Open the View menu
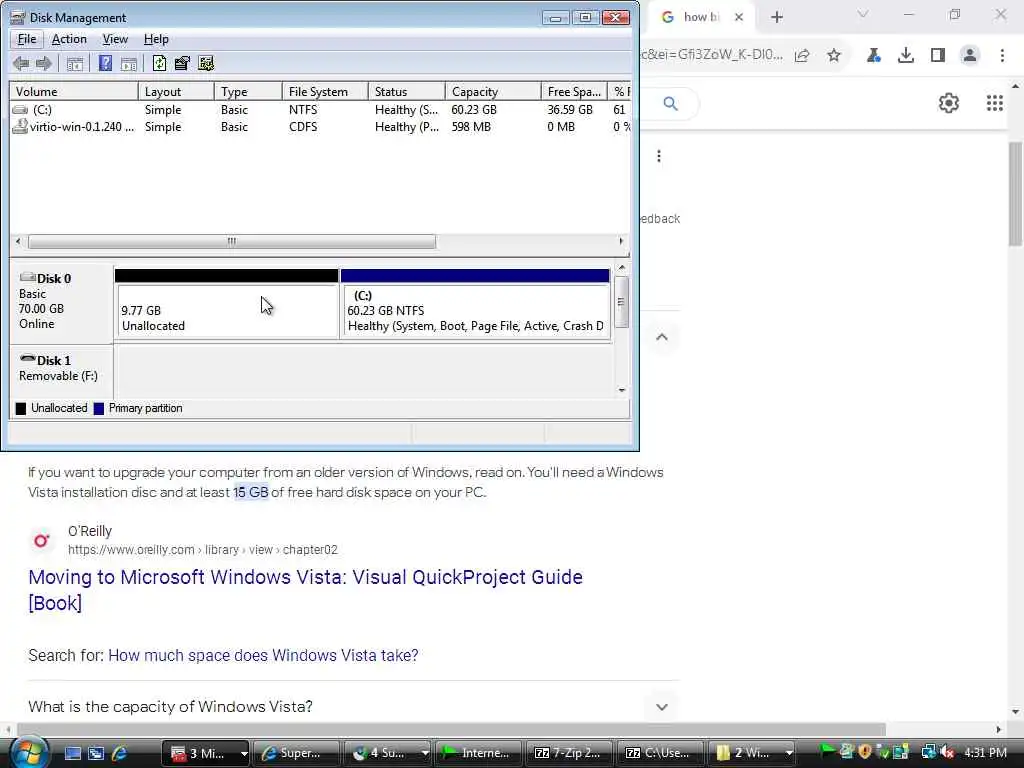1024x768 pixels. 115,39
